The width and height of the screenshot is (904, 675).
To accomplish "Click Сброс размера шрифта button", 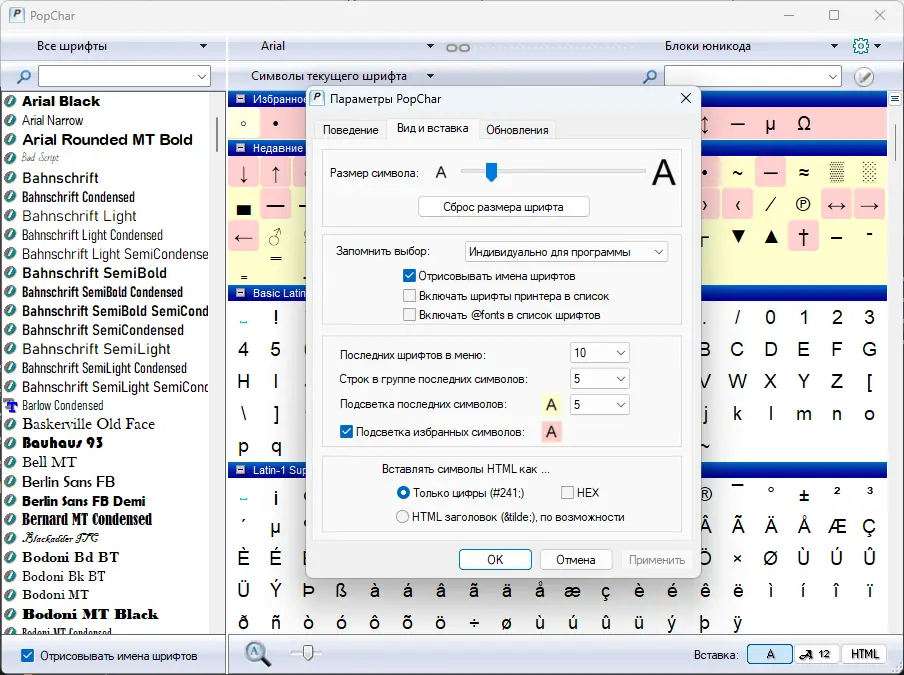I will coord(503,207).
